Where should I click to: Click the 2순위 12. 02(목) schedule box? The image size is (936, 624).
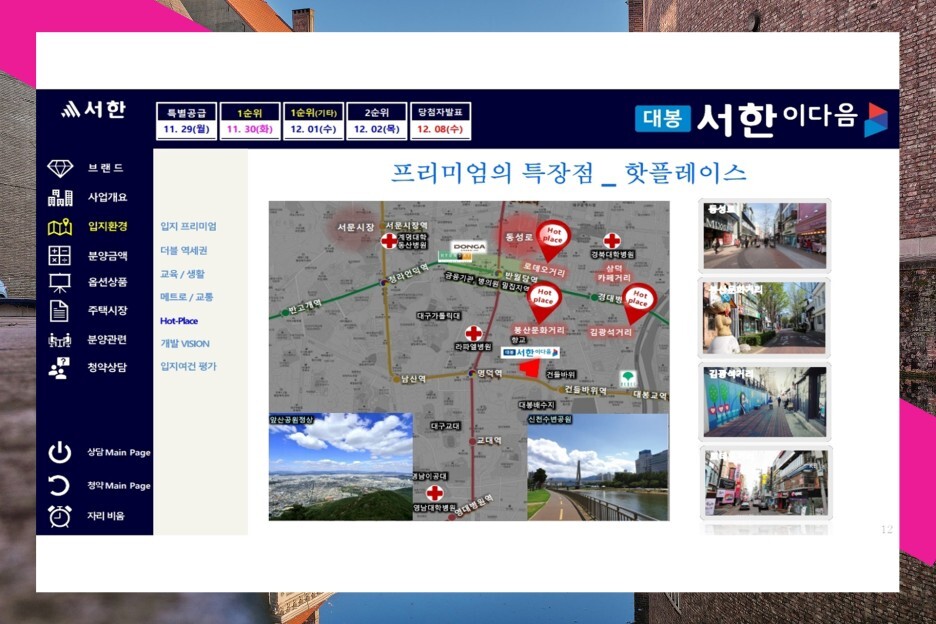pos(377,121)
